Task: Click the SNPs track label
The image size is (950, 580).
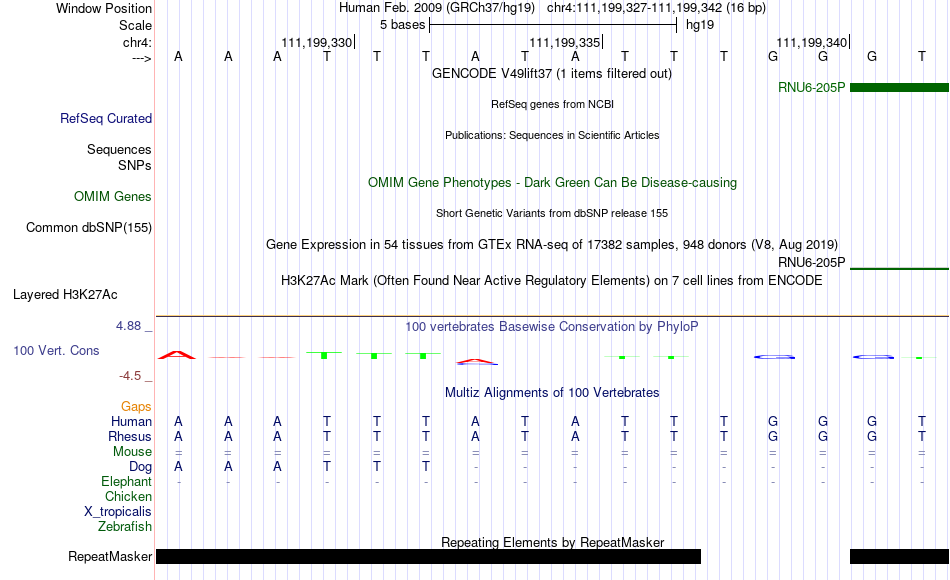Action: click(x=135, y=165)
